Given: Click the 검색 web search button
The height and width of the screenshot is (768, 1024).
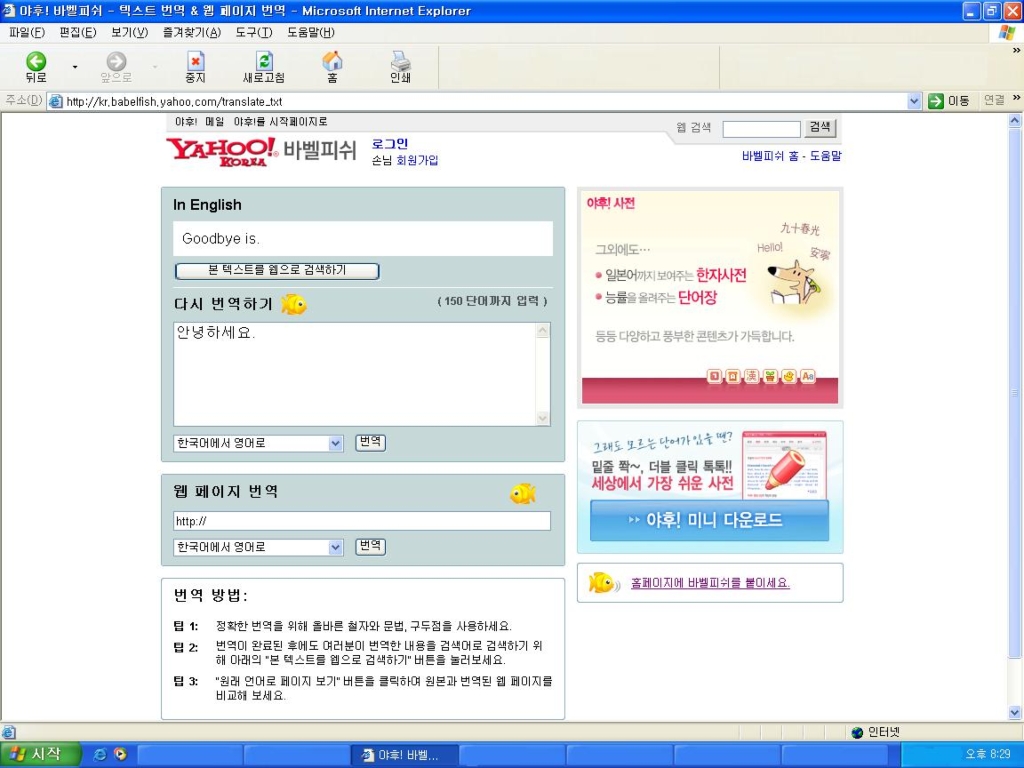Looking at the screenshot, I should (820, 127).
